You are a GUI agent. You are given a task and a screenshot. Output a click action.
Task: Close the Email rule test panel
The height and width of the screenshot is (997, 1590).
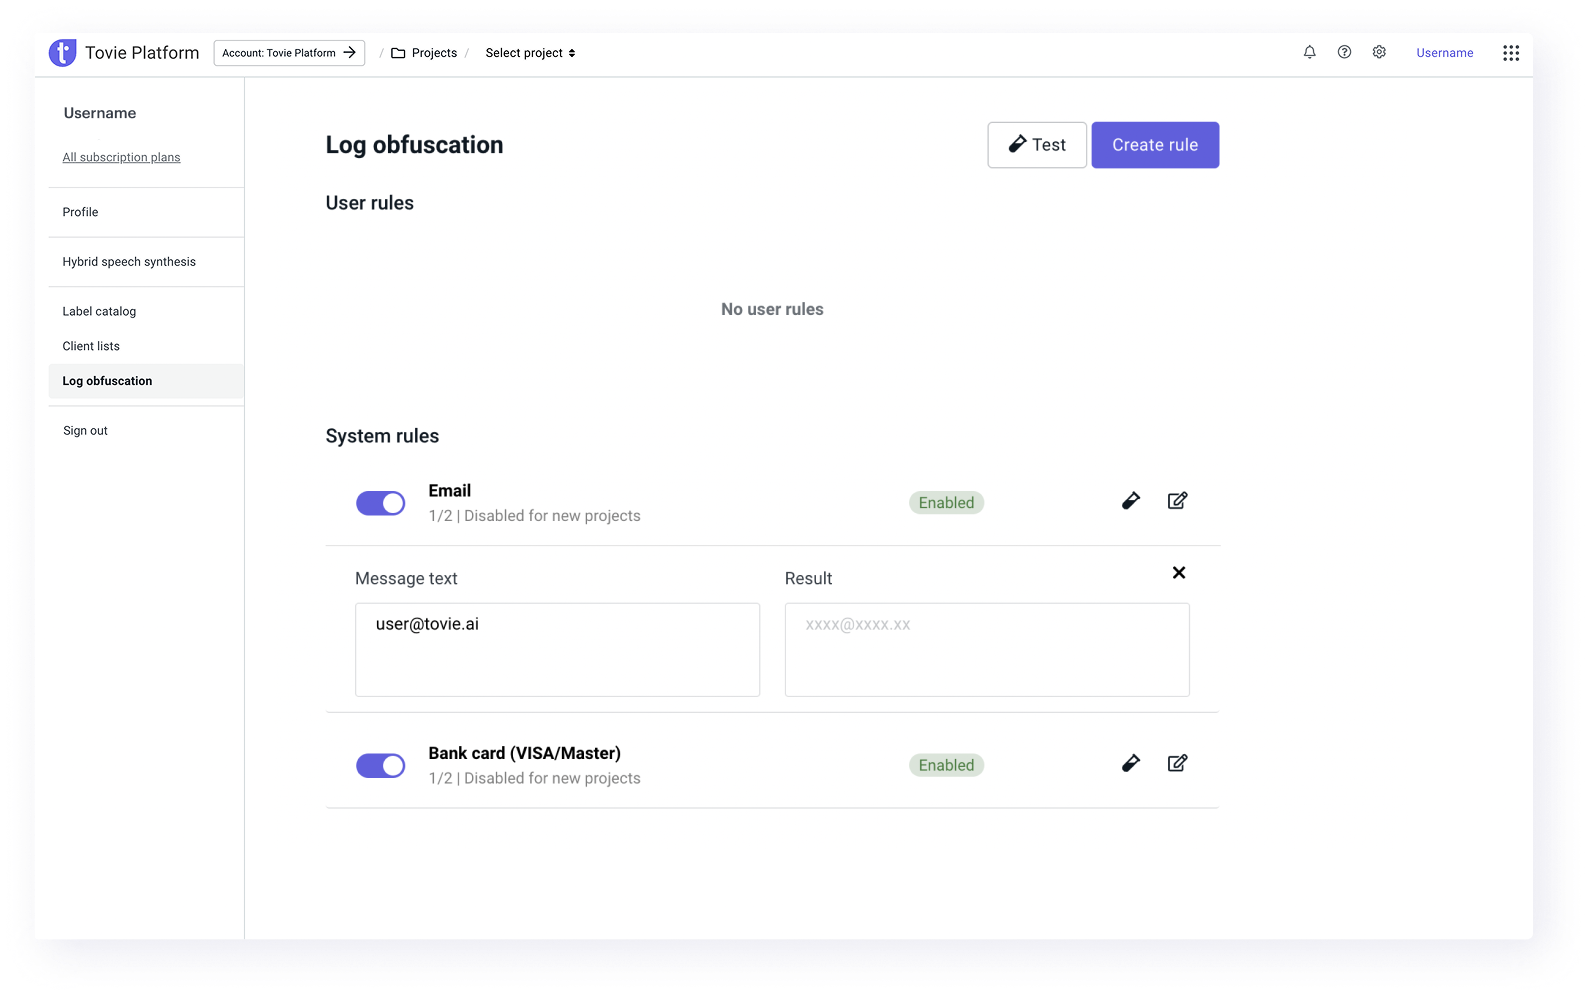(x=1179, y=573)
